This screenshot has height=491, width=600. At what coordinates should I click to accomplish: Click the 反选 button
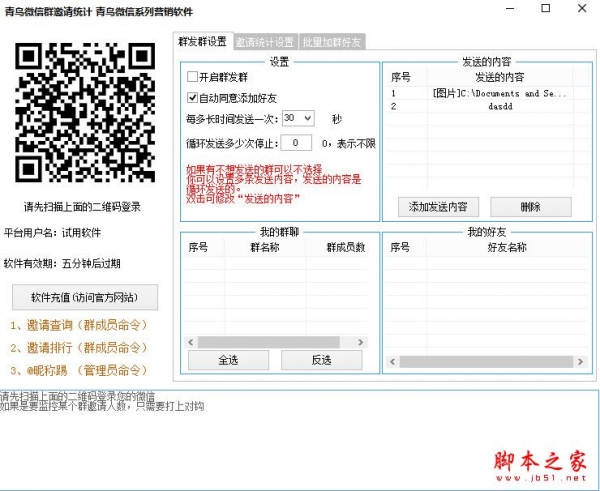pos(321,360)
